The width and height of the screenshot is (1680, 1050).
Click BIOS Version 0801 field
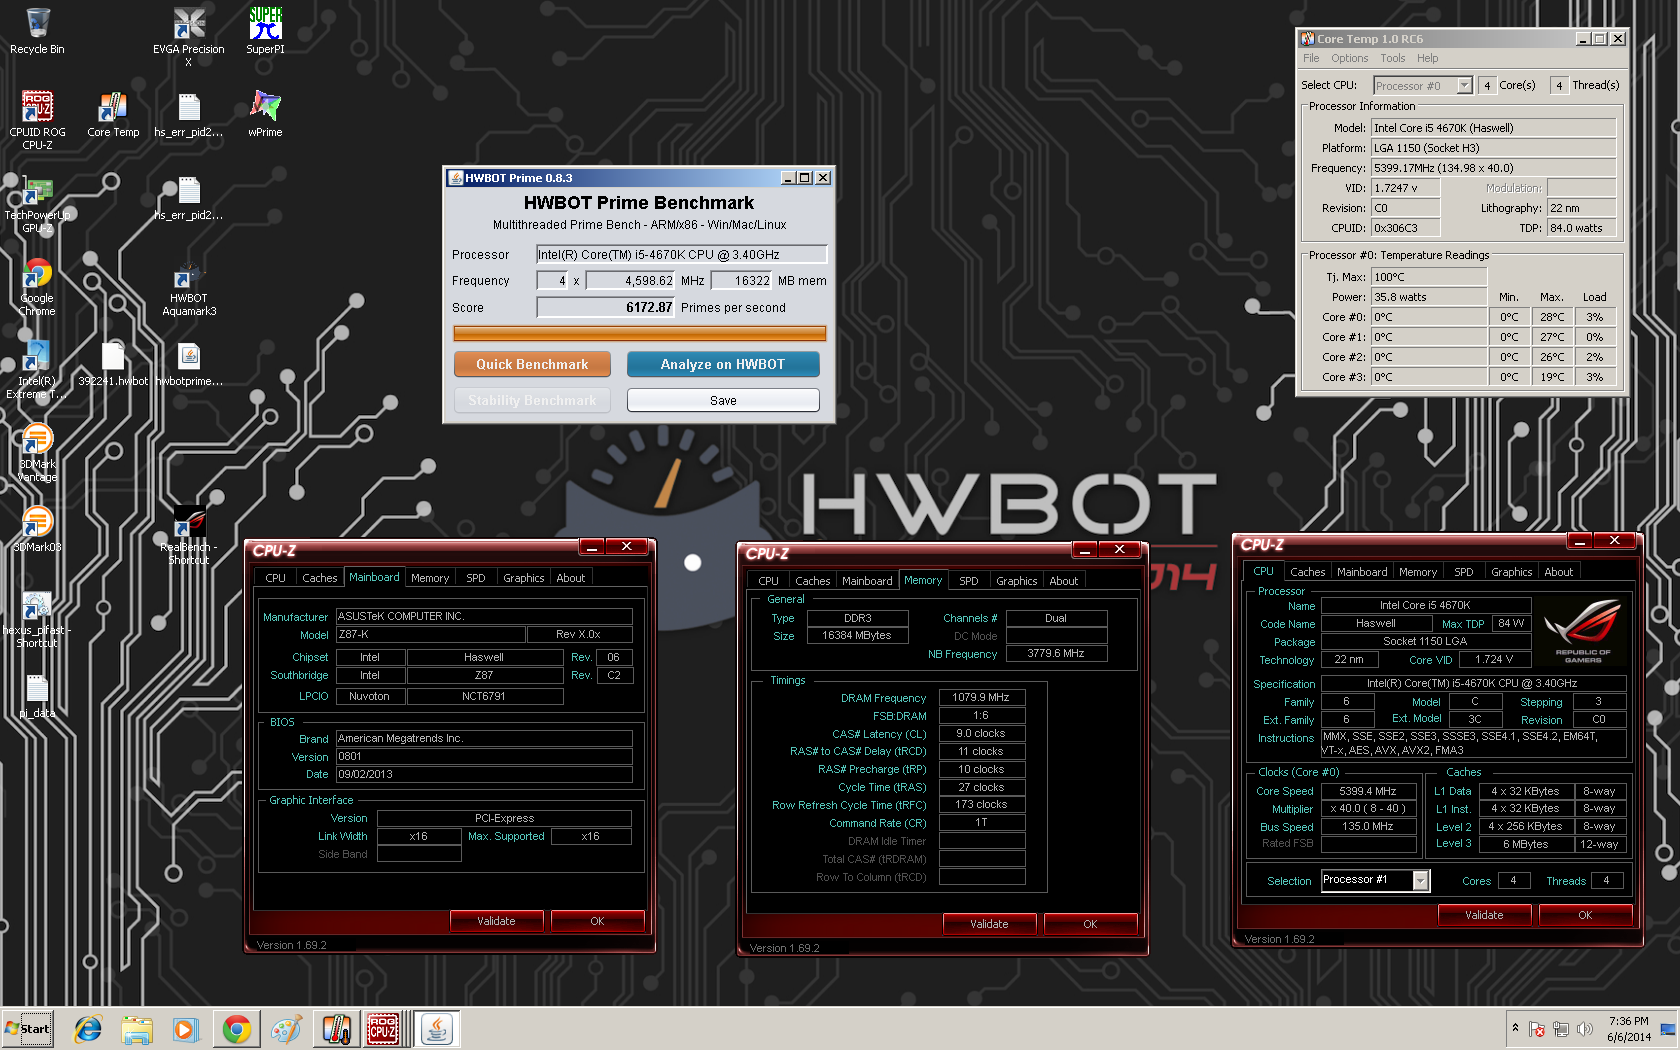click(484, 756)
